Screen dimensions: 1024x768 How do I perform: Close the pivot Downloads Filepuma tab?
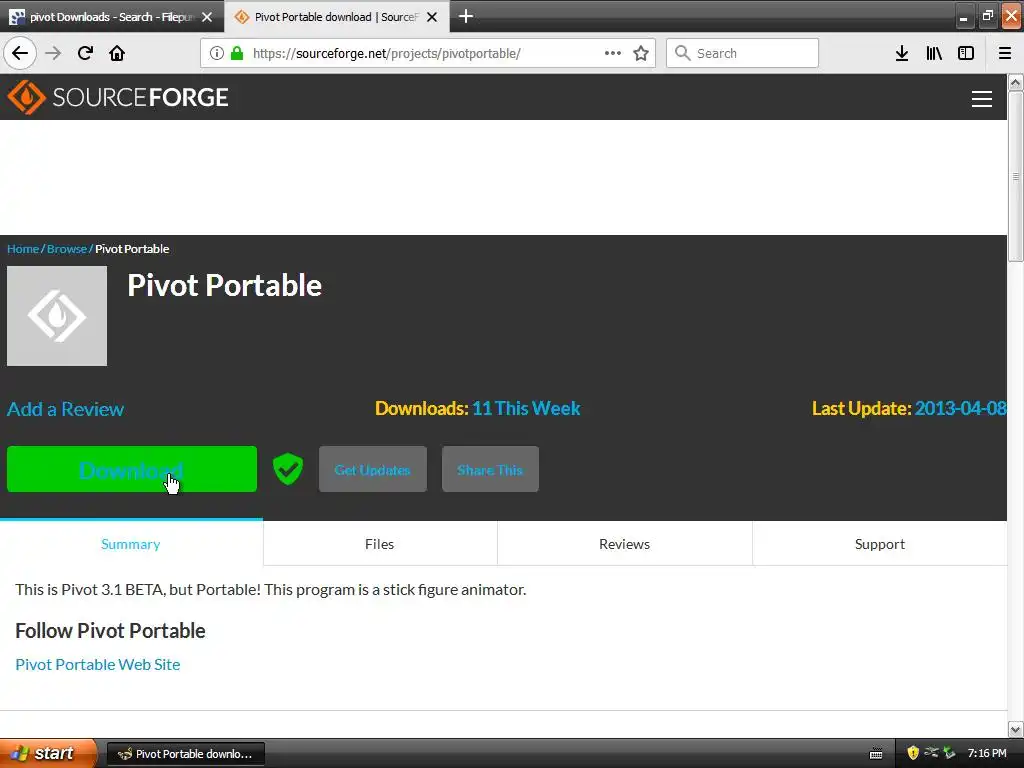[x=207, y=17]
